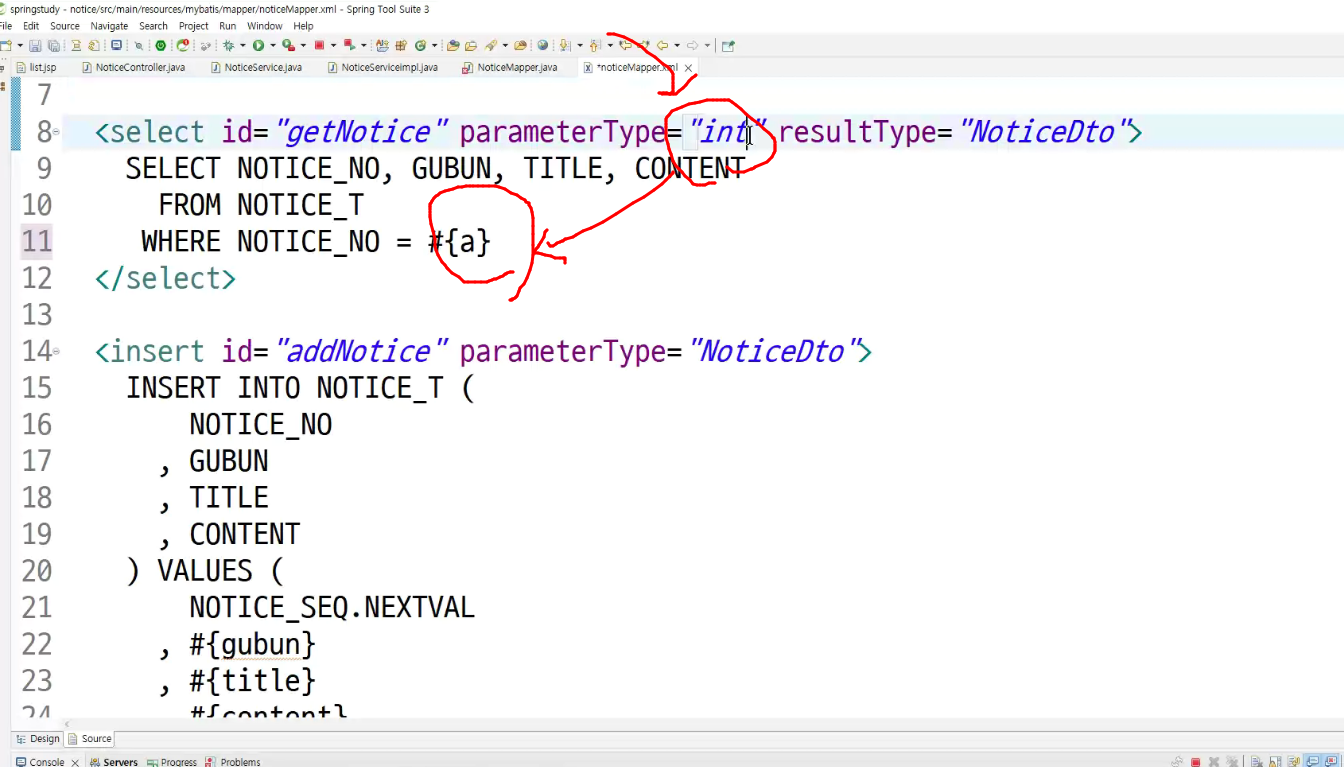Viewport: 1344px width, 767px height.
Task: Click line number 11 in the gutter
Action: pos(36,241)
